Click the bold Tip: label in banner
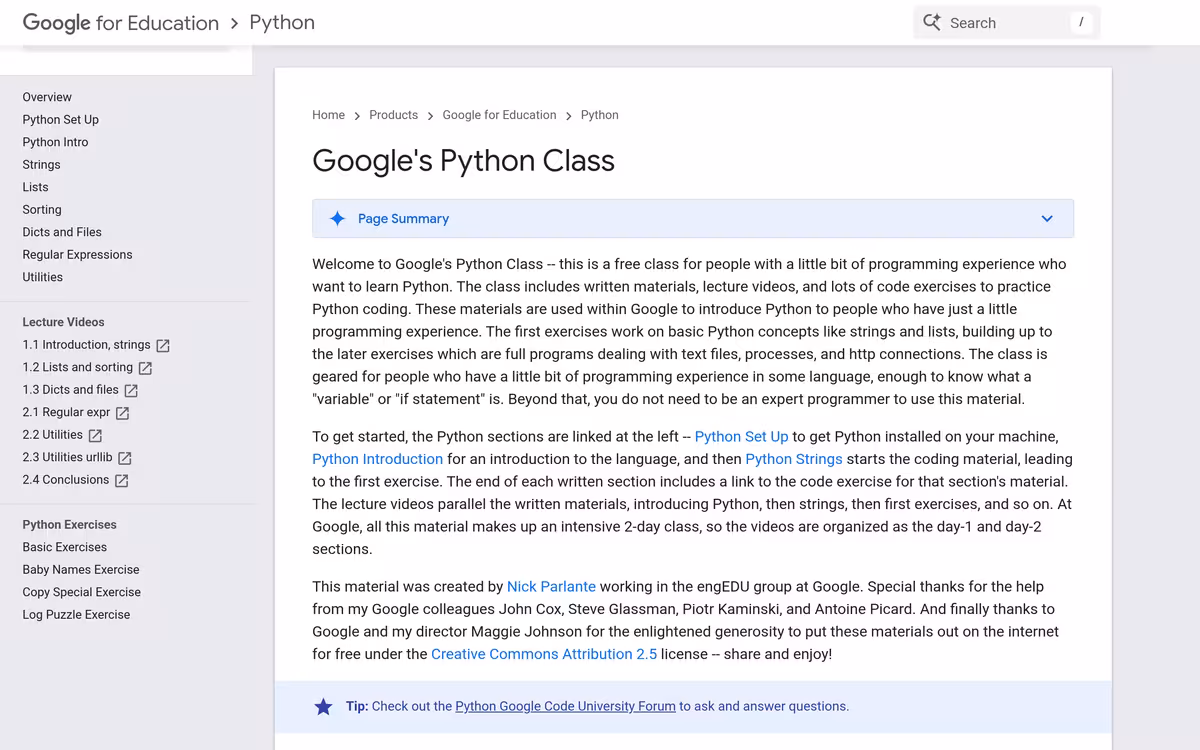Viewport: 1200px width, 750px height. (357, 706)
